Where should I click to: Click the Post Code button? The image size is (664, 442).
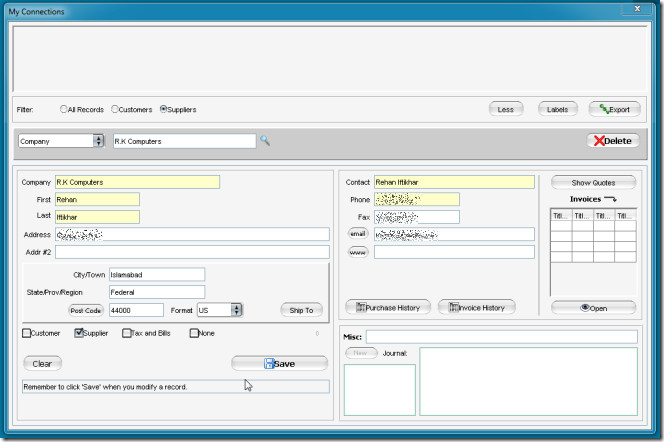point(86,310)
